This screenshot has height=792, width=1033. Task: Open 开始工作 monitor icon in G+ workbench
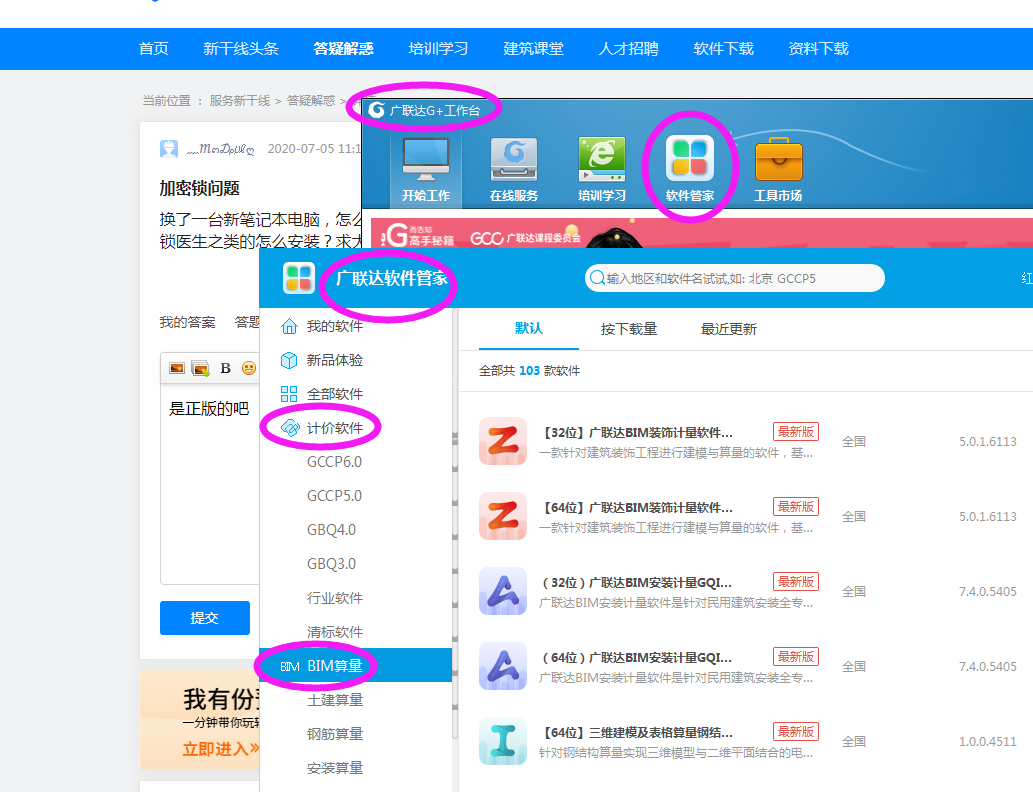tap(426, 159)
